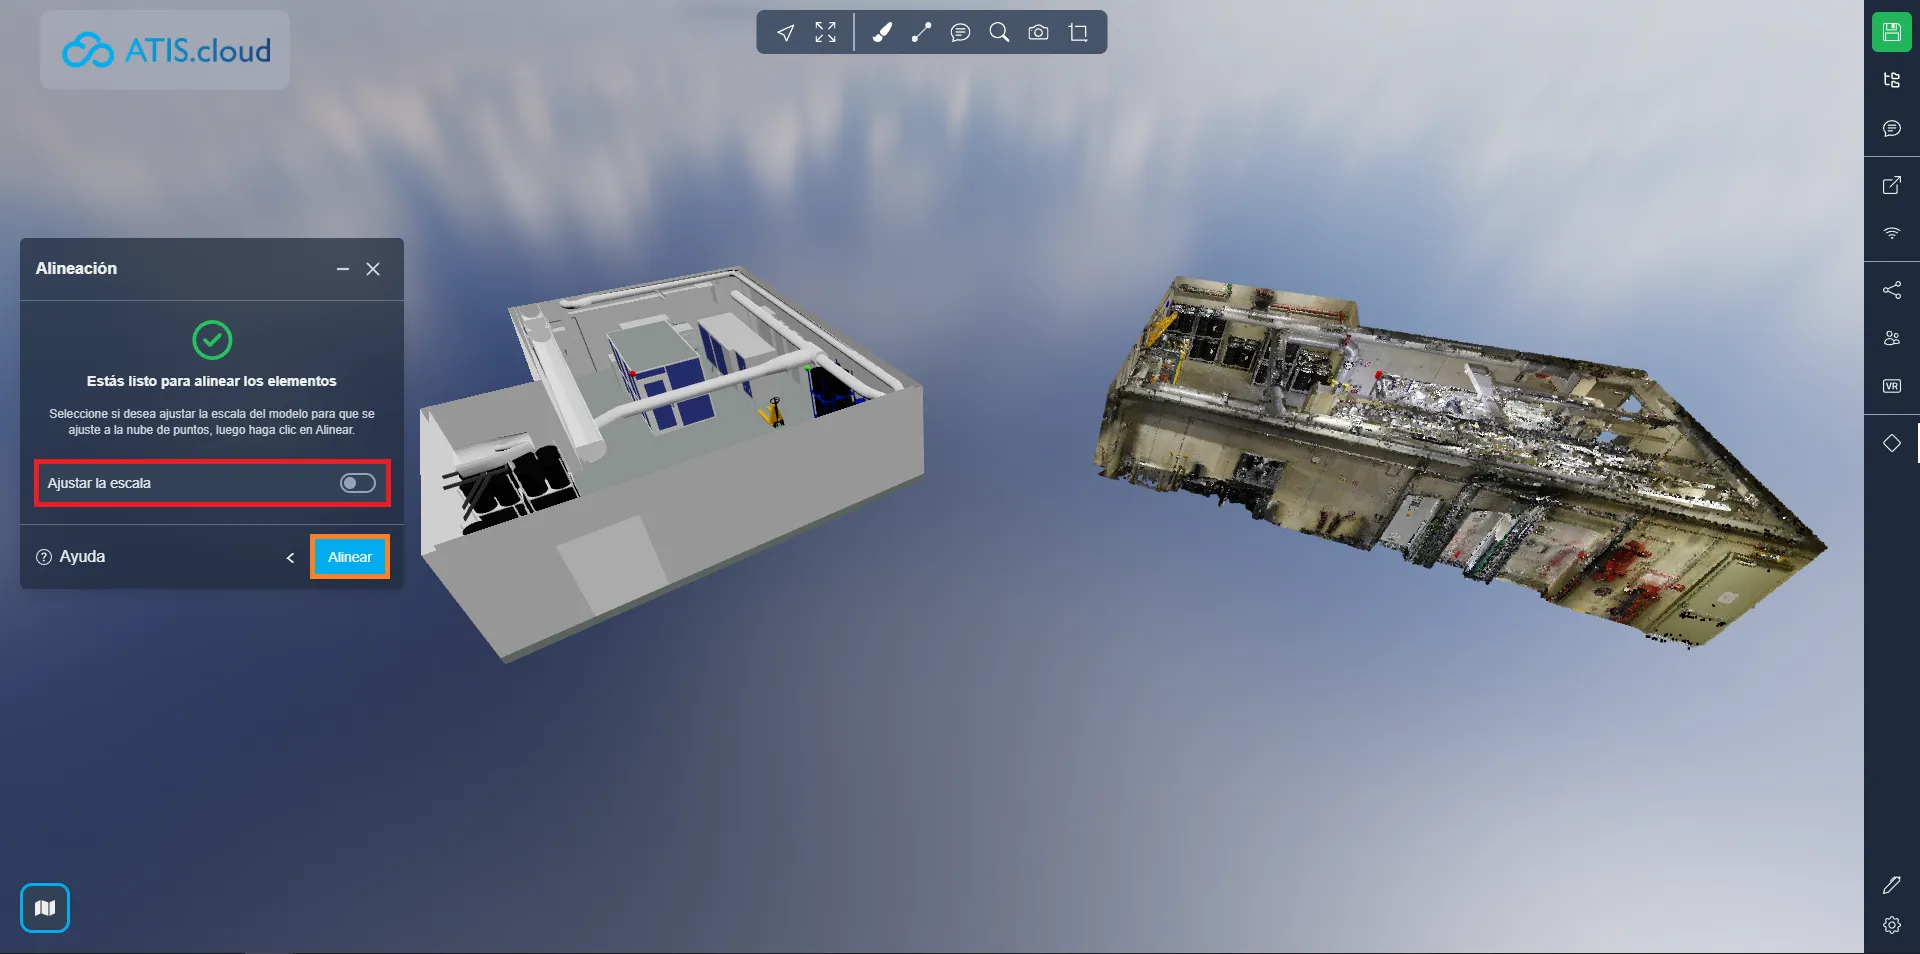Viewport: 1920px width, 954px height.
Task: Select the paint brush tool
Action: [882, 33]
